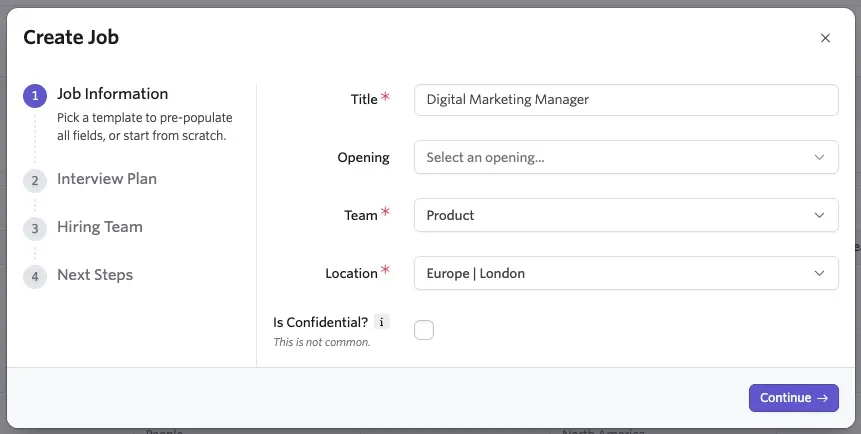861x434 pixels.
Task: Click step 1 circle for Job Information
Action: [35, 96]
